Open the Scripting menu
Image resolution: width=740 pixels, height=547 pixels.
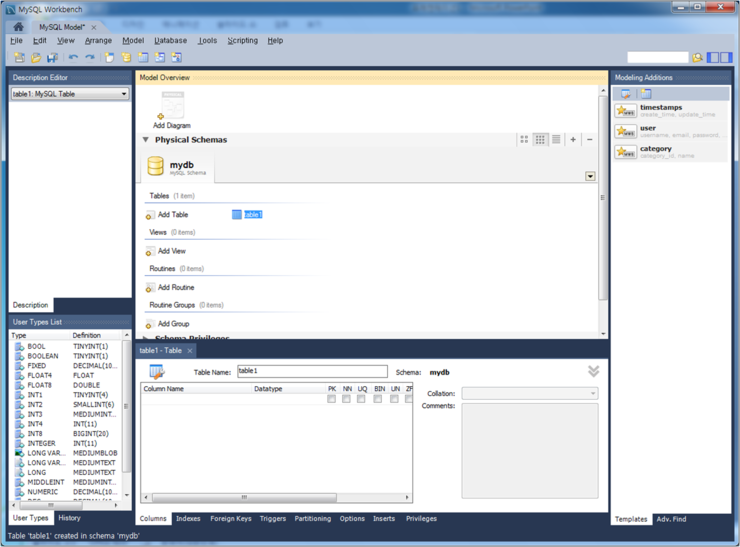click(243, 41)
